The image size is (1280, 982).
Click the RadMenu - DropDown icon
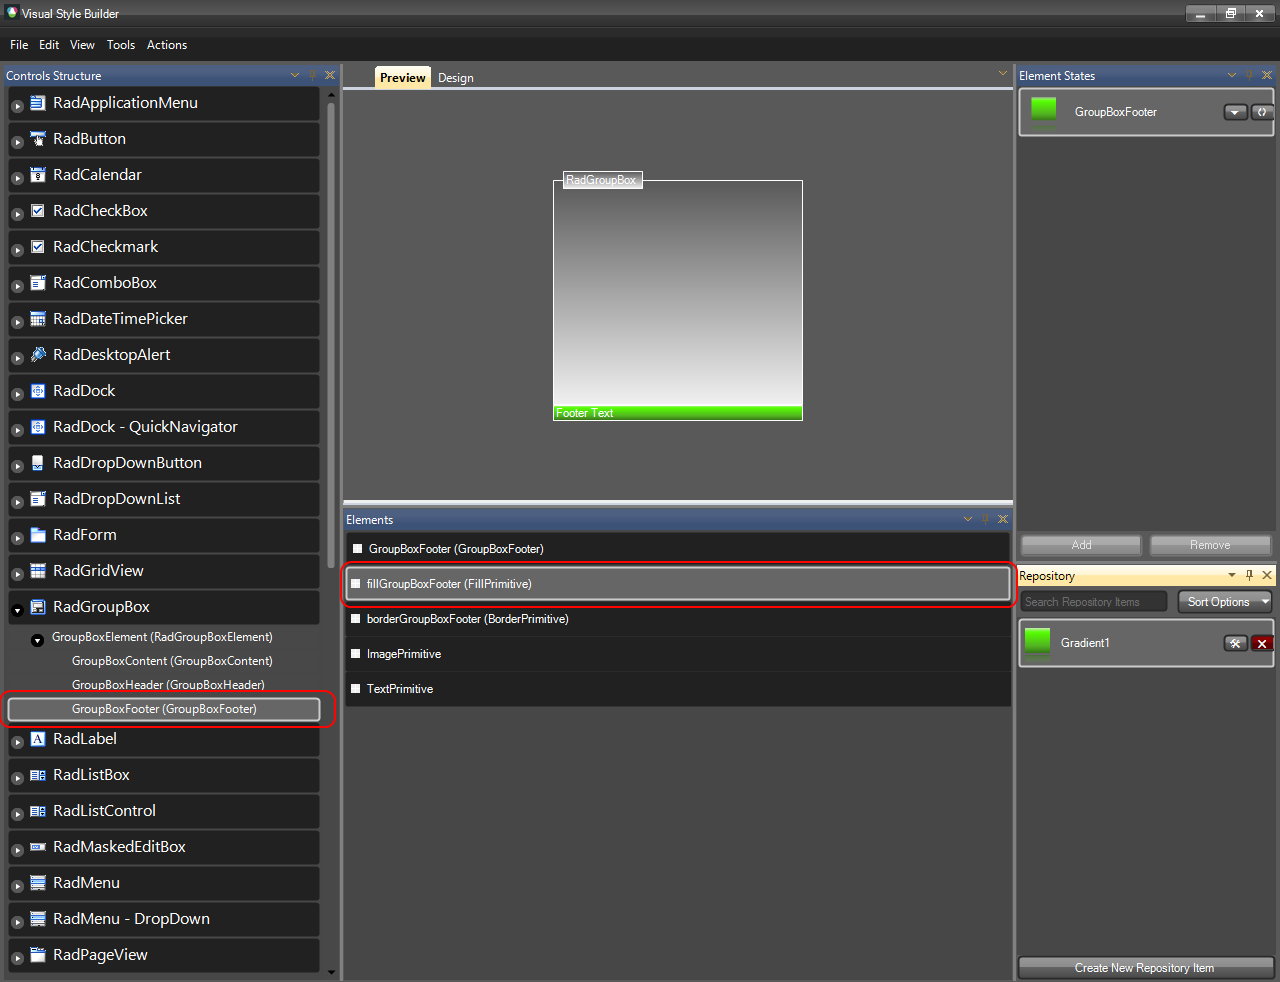(x=38, y=919)
